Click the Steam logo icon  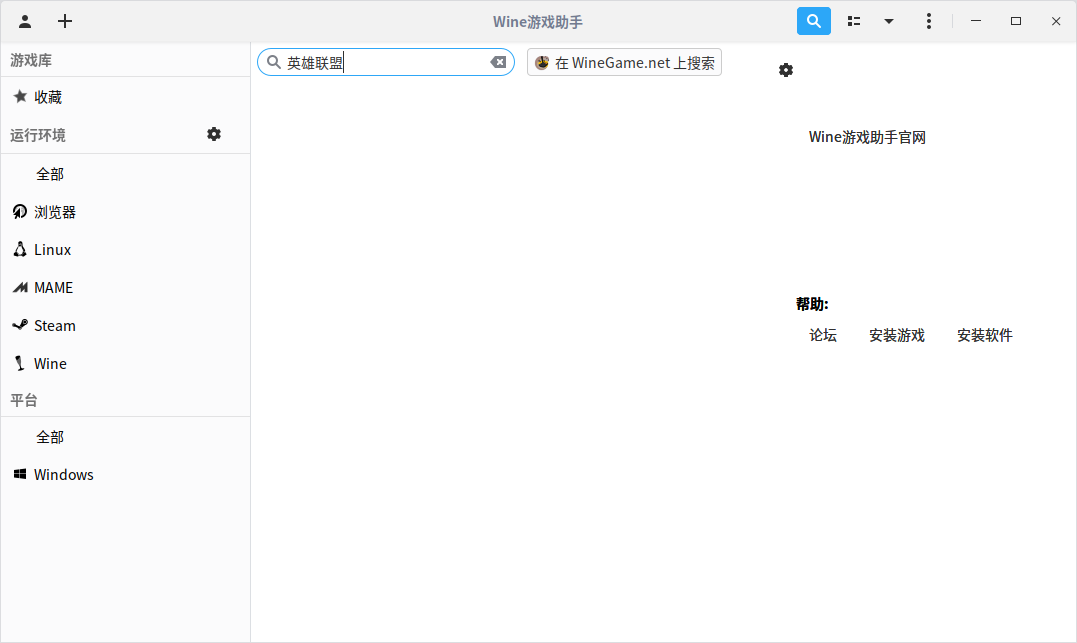[x=20, y=324]
